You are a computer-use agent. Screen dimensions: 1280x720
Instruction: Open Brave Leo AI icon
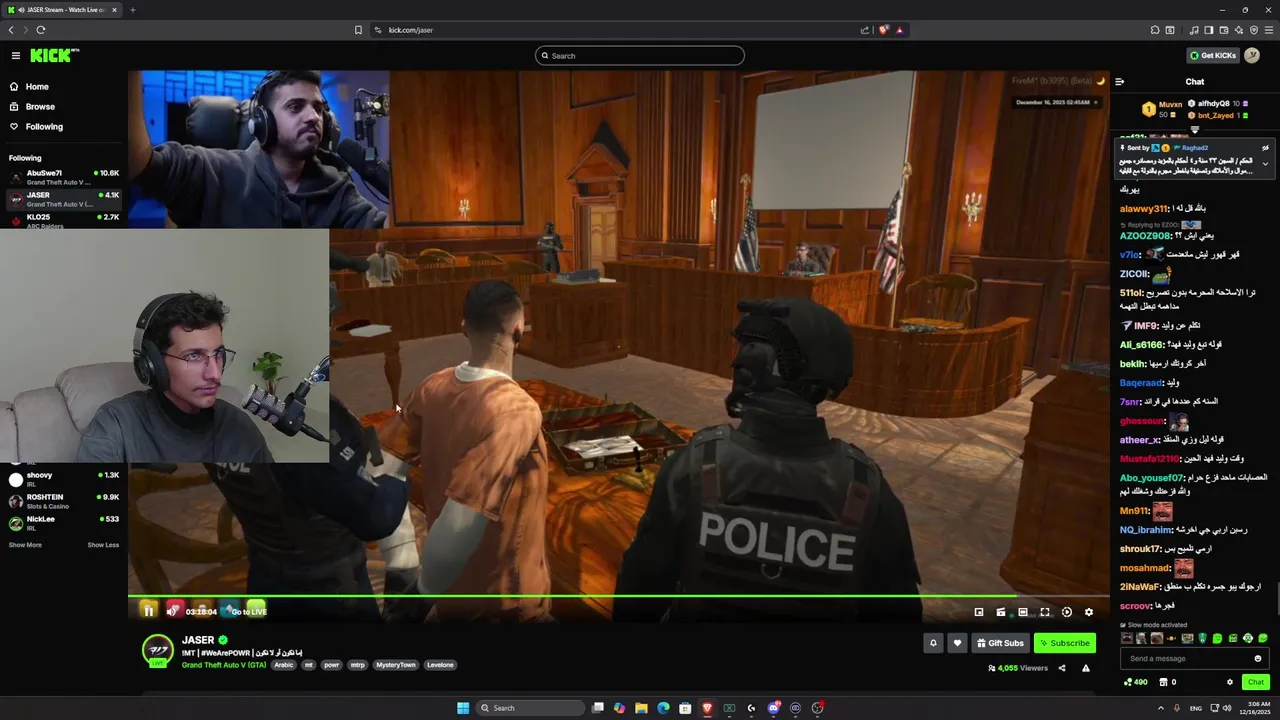(x=1239, y=30)
